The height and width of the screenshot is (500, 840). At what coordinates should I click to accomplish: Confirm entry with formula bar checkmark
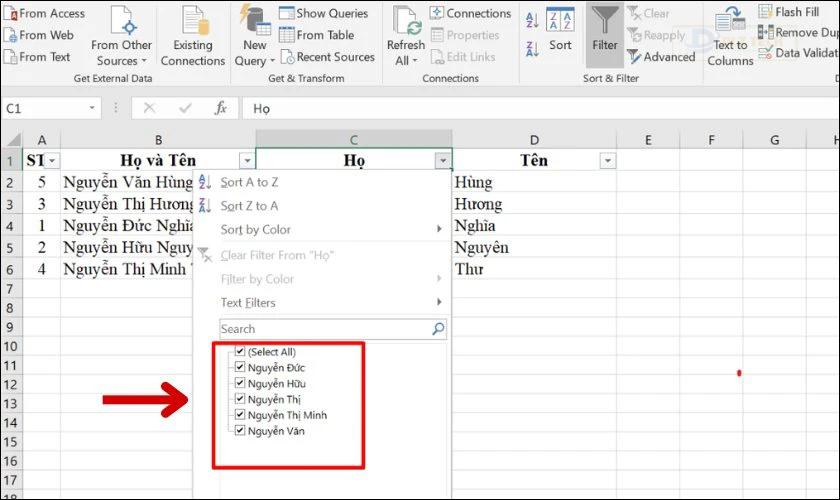[x=185, y=109]
